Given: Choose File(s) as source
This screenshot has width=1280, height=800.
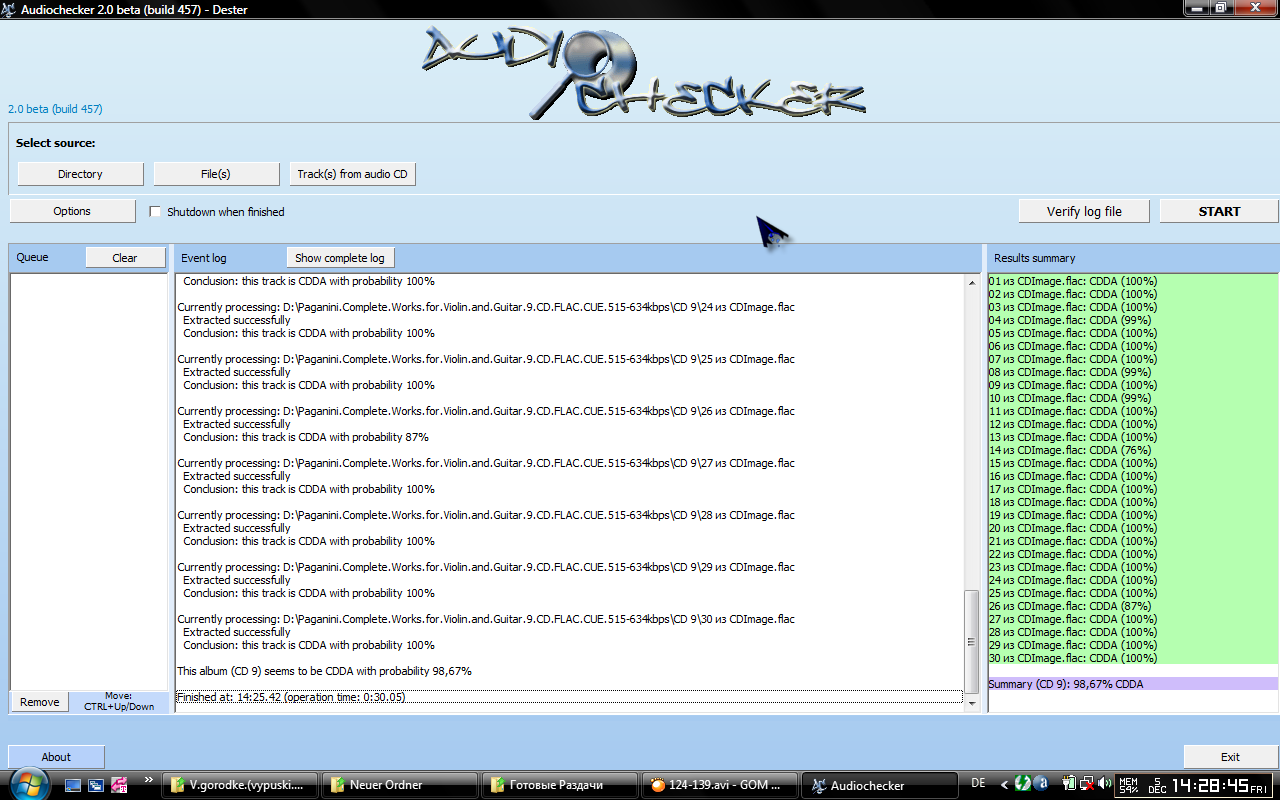Looking at the screenshot, I should 216,174.
